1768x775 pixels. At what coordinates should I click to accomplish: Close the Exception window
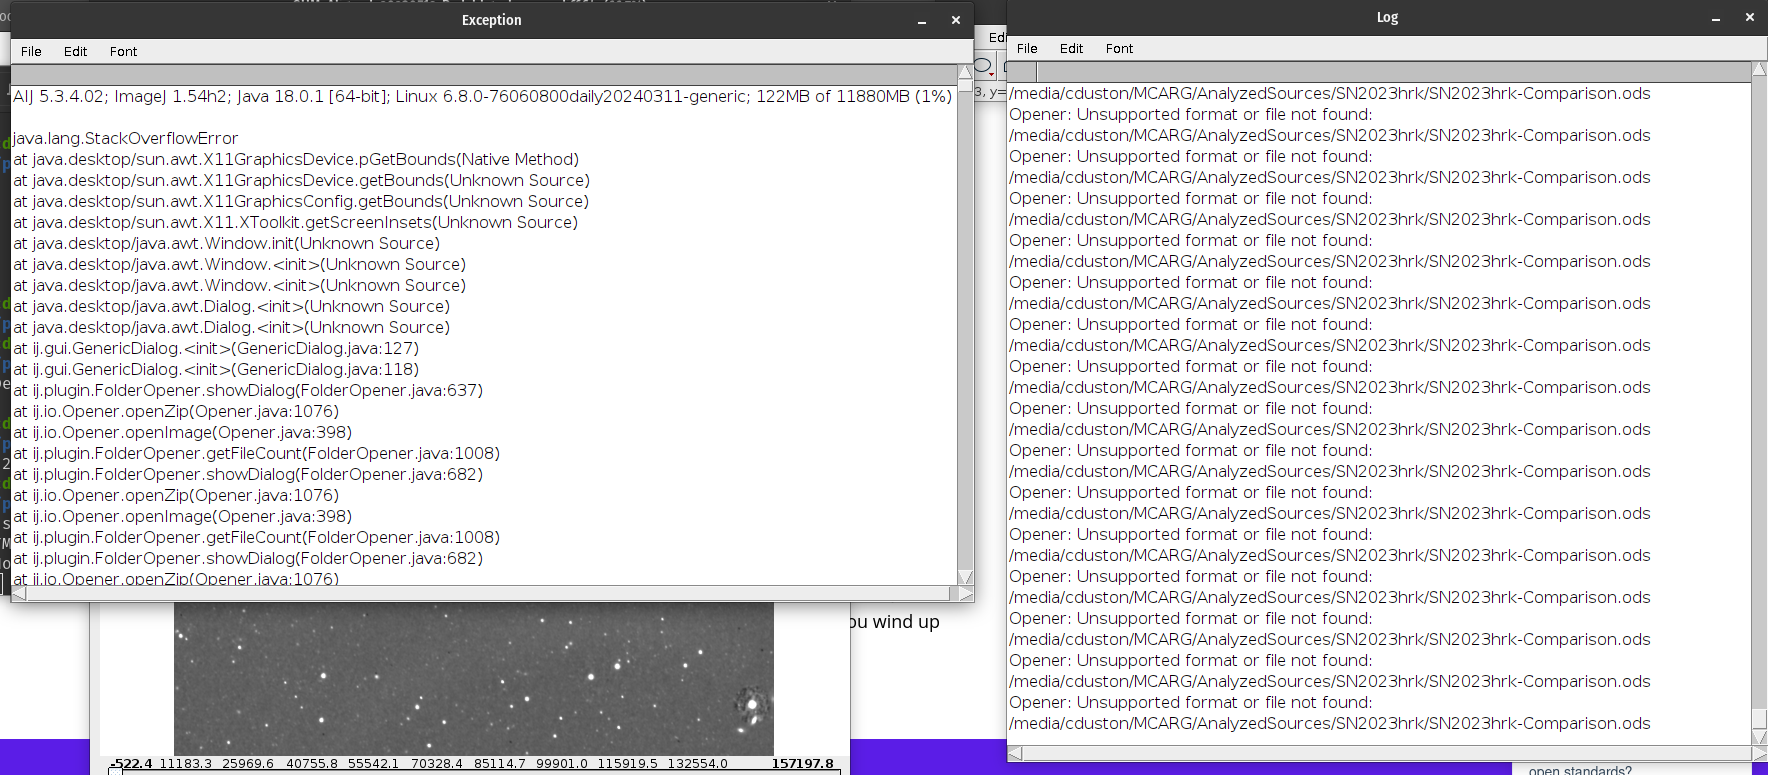(x=955, y=20)
